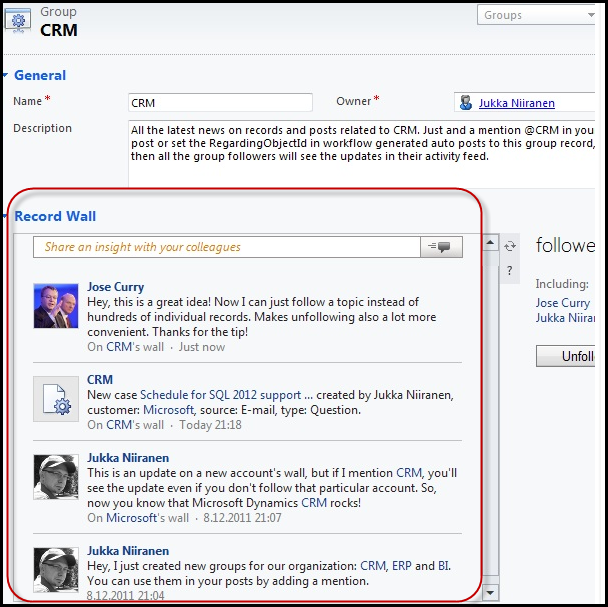Click the owner user icon
Screen dimensions: 608x607
[x=465, y=103]
